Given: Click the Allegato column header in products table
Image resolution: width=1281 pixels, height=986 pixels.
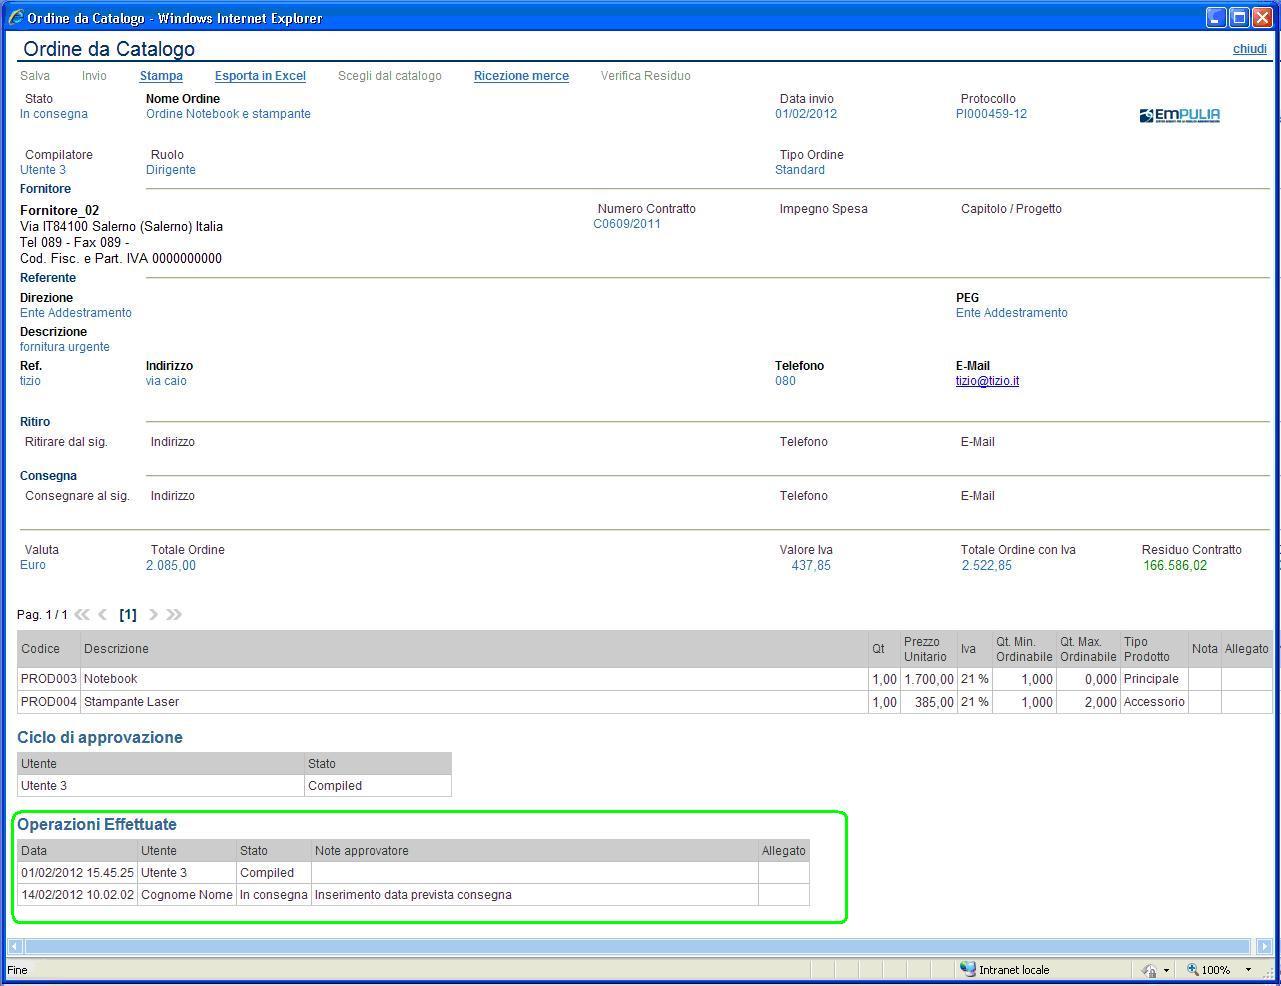Looking at the screenshot, I should [x=1246, y=649].
